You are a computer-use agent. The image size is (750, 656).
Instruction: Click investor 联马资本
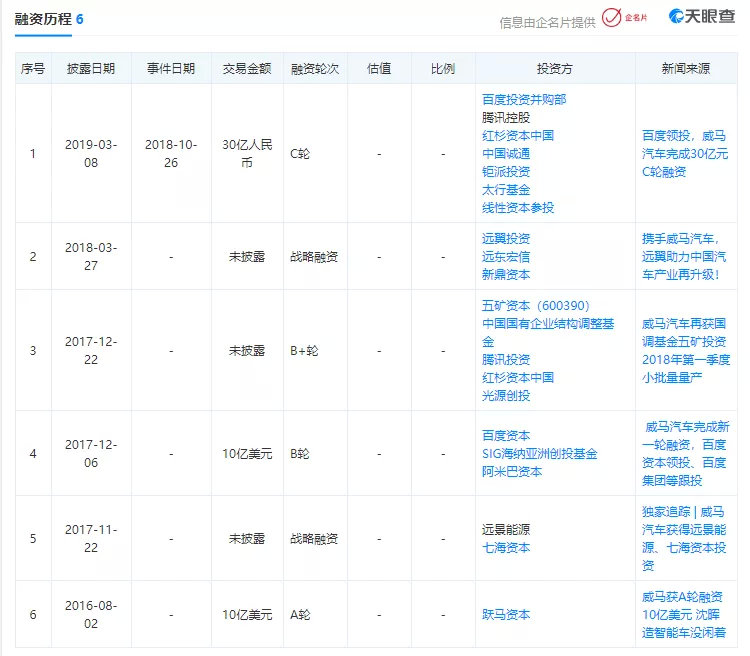click(x=505, y=614)
